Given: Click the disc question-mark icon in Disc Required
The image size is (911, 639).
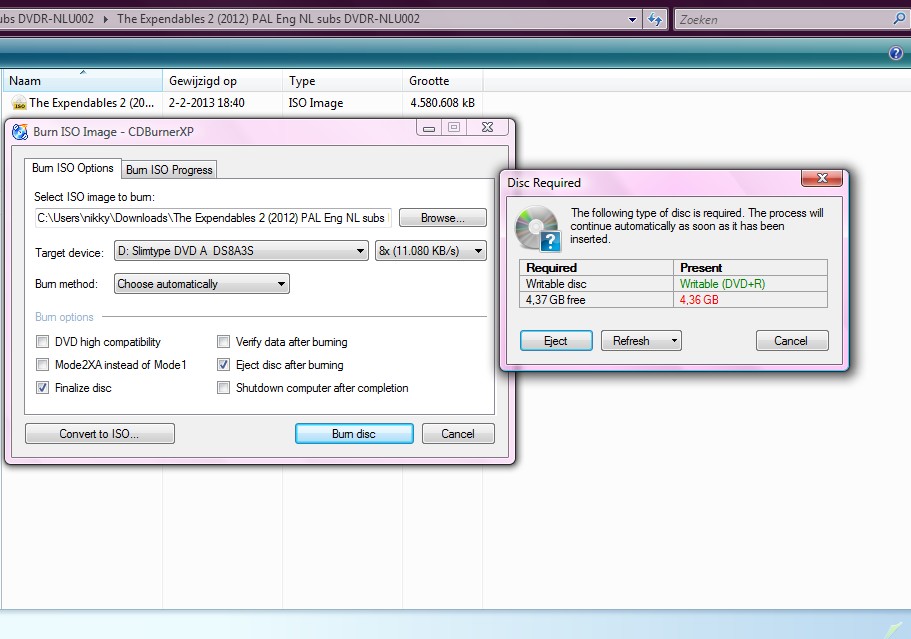Looking at the screenshot, I should 538,228.
